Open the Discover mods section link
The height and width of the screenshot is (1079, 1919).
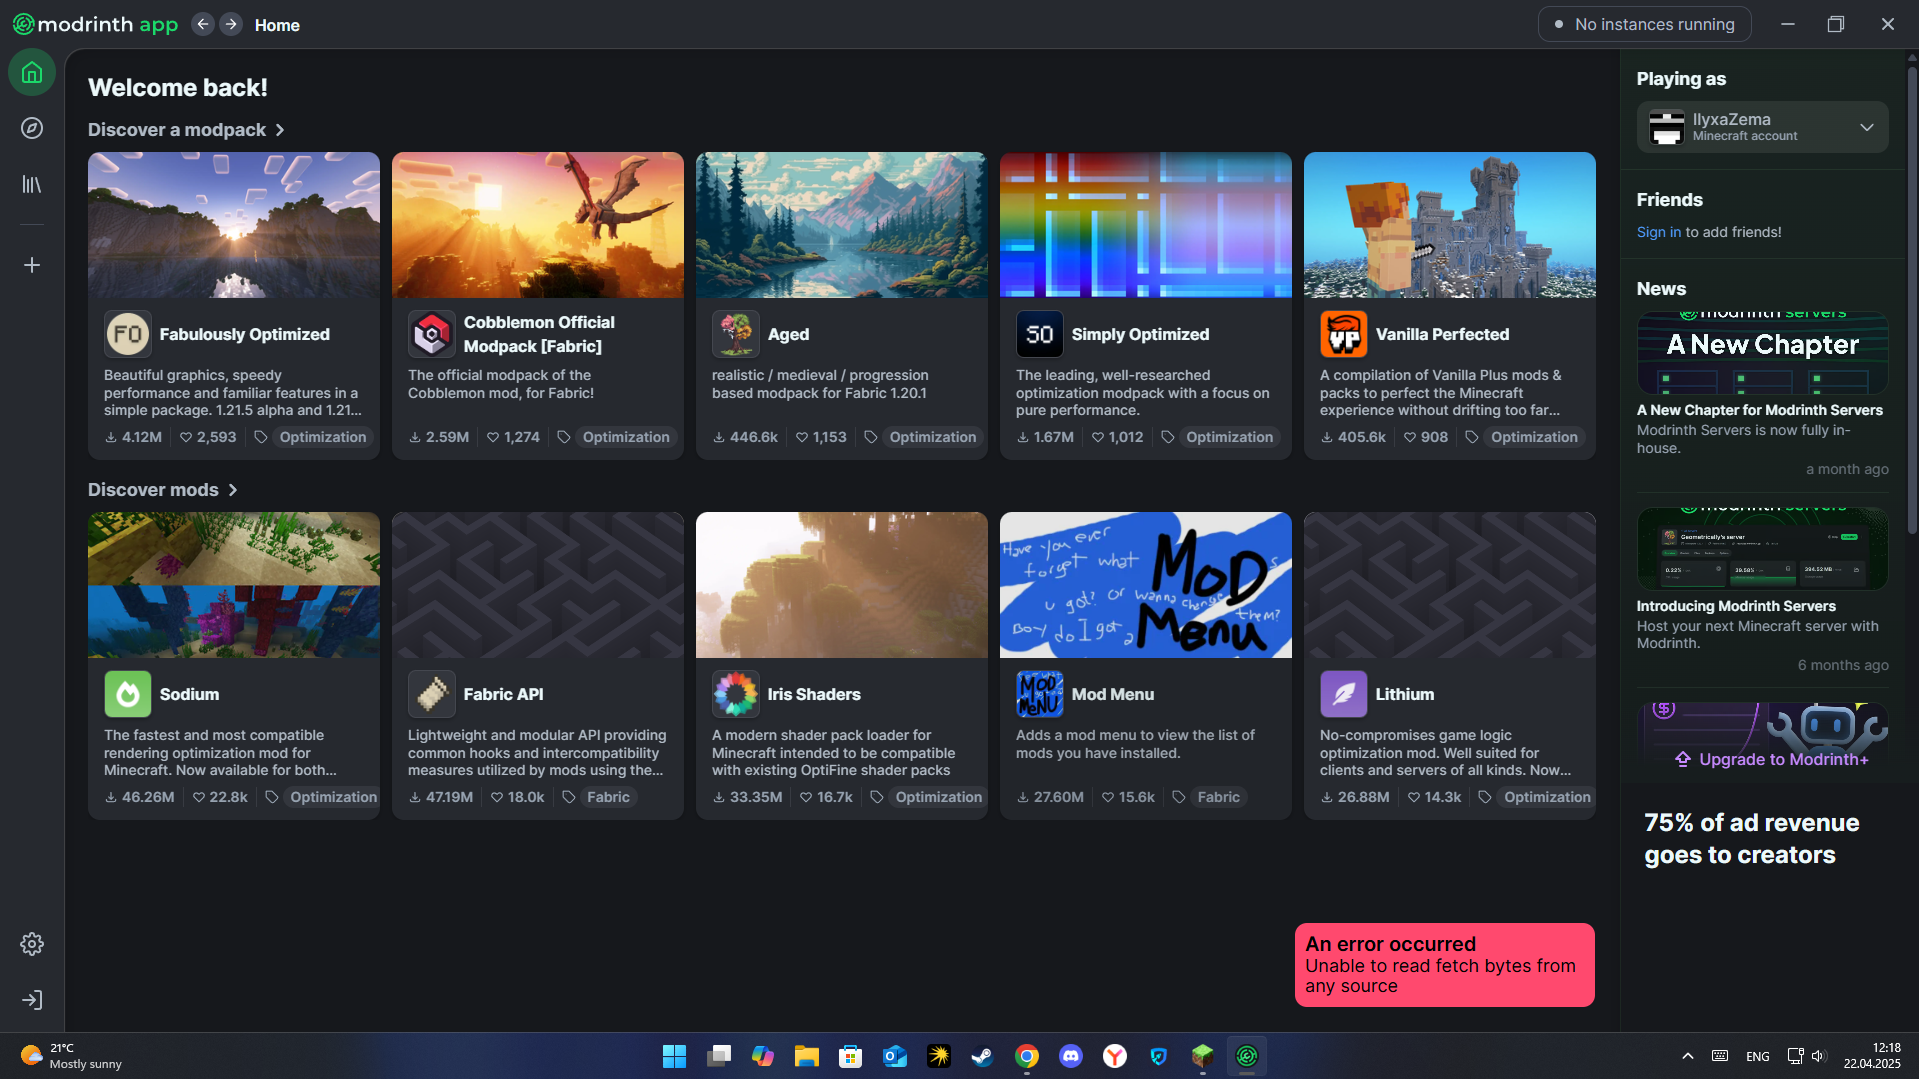click(x=163, y=490)
